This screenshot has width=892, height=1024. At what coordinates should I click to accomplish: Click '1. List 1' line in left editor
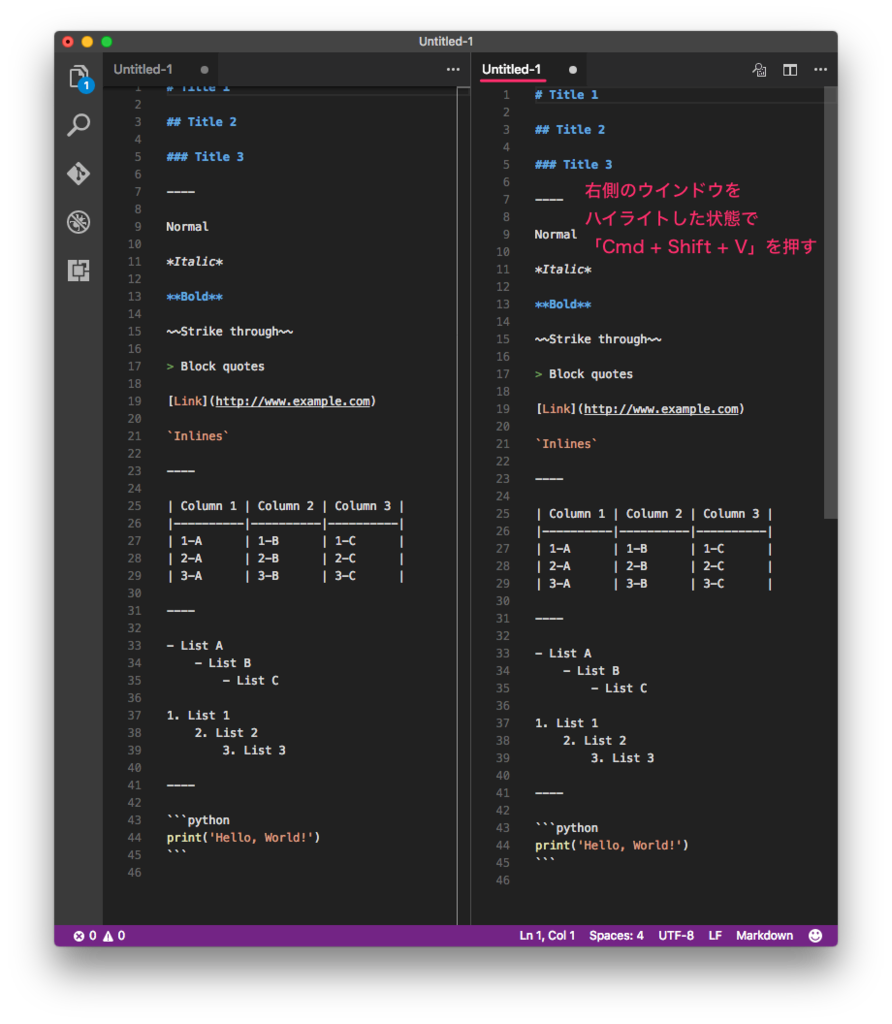[x=198, y=716]
